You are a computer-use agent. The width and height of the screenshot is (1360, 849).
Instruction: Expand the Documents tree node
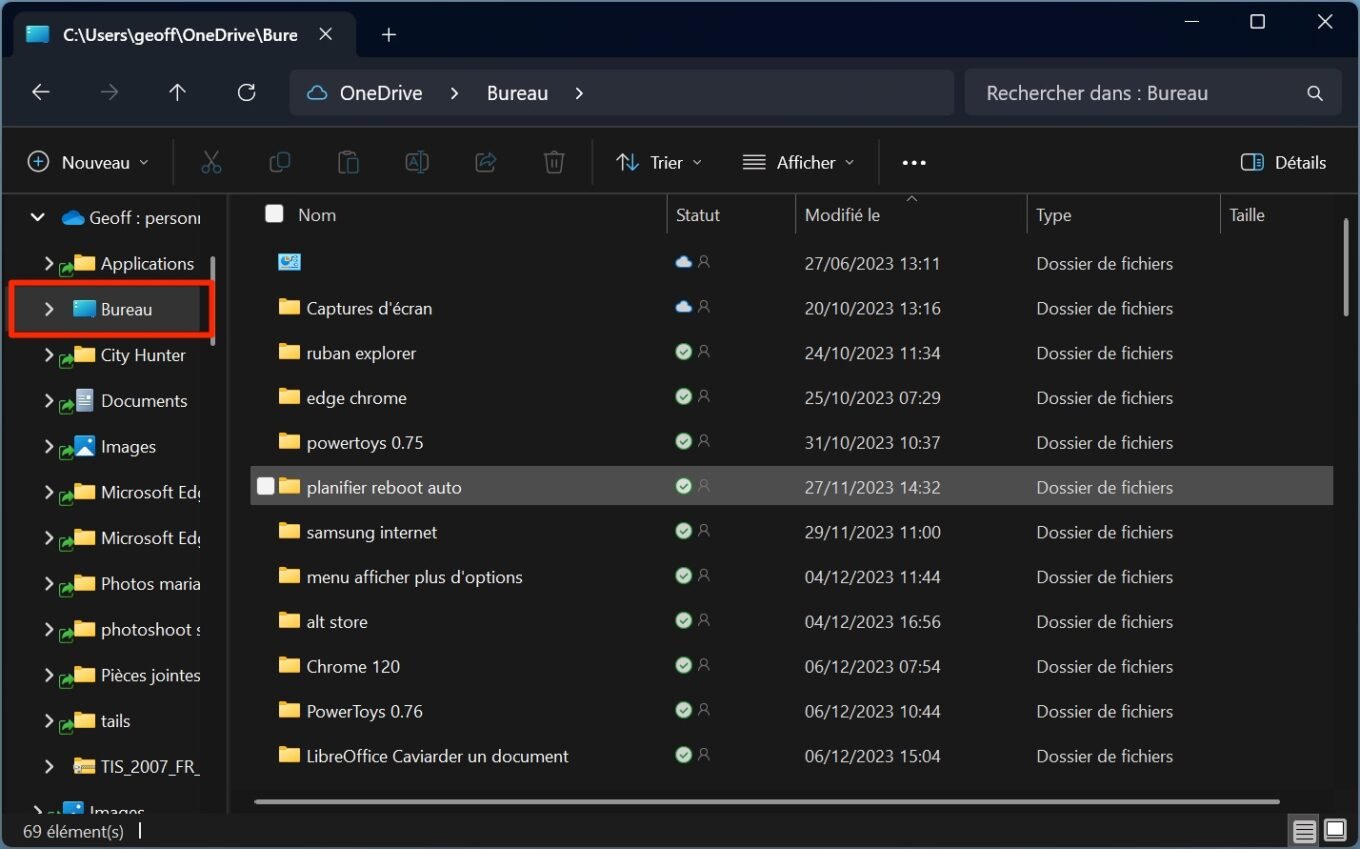[x=48, y=400]
